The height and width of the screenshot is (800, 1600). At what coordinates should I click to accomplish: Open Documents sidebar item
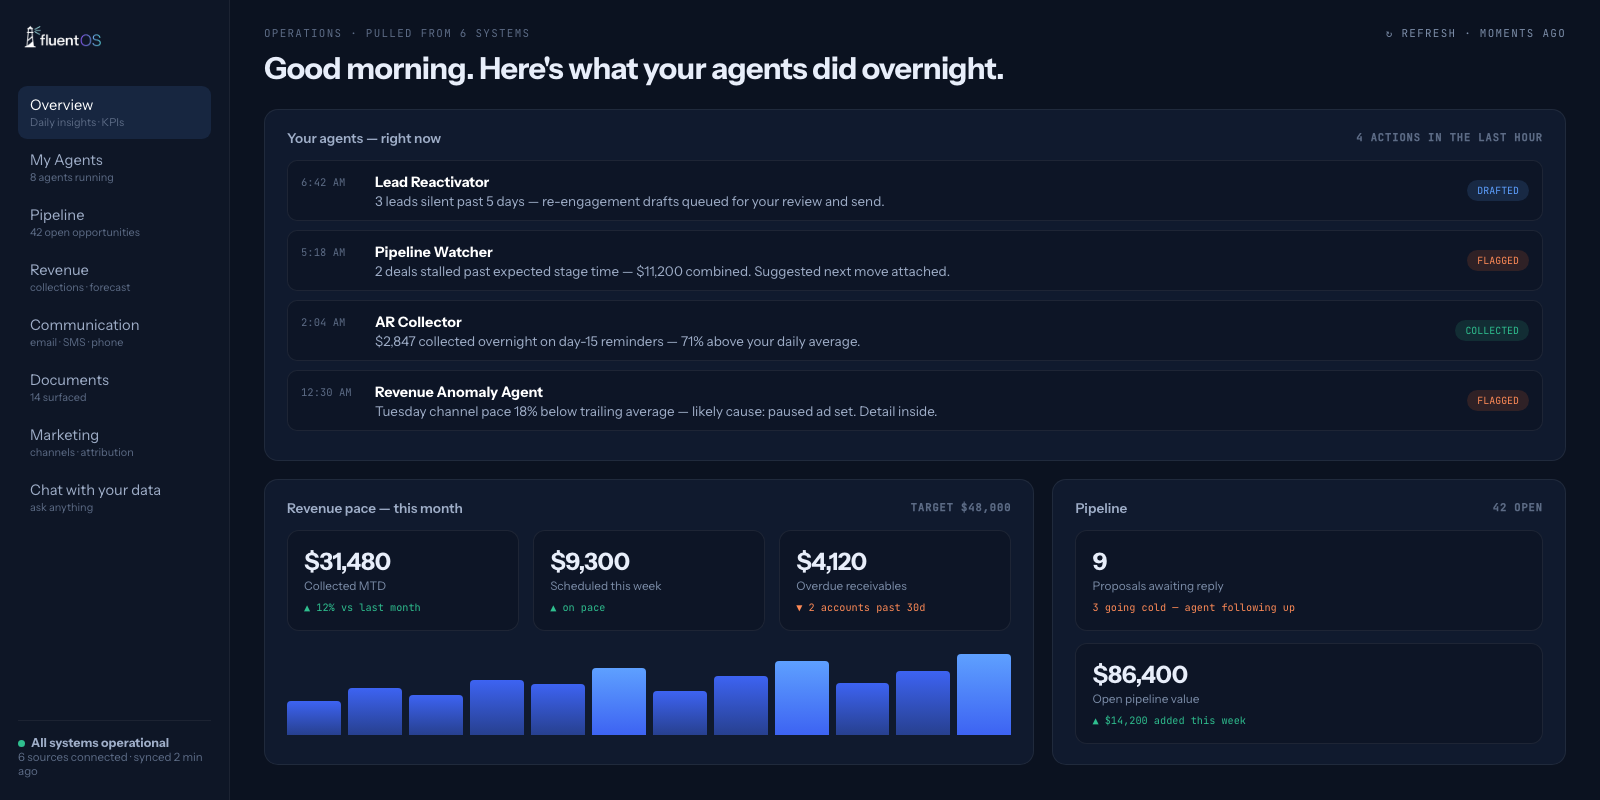click(x=114, y=387)
